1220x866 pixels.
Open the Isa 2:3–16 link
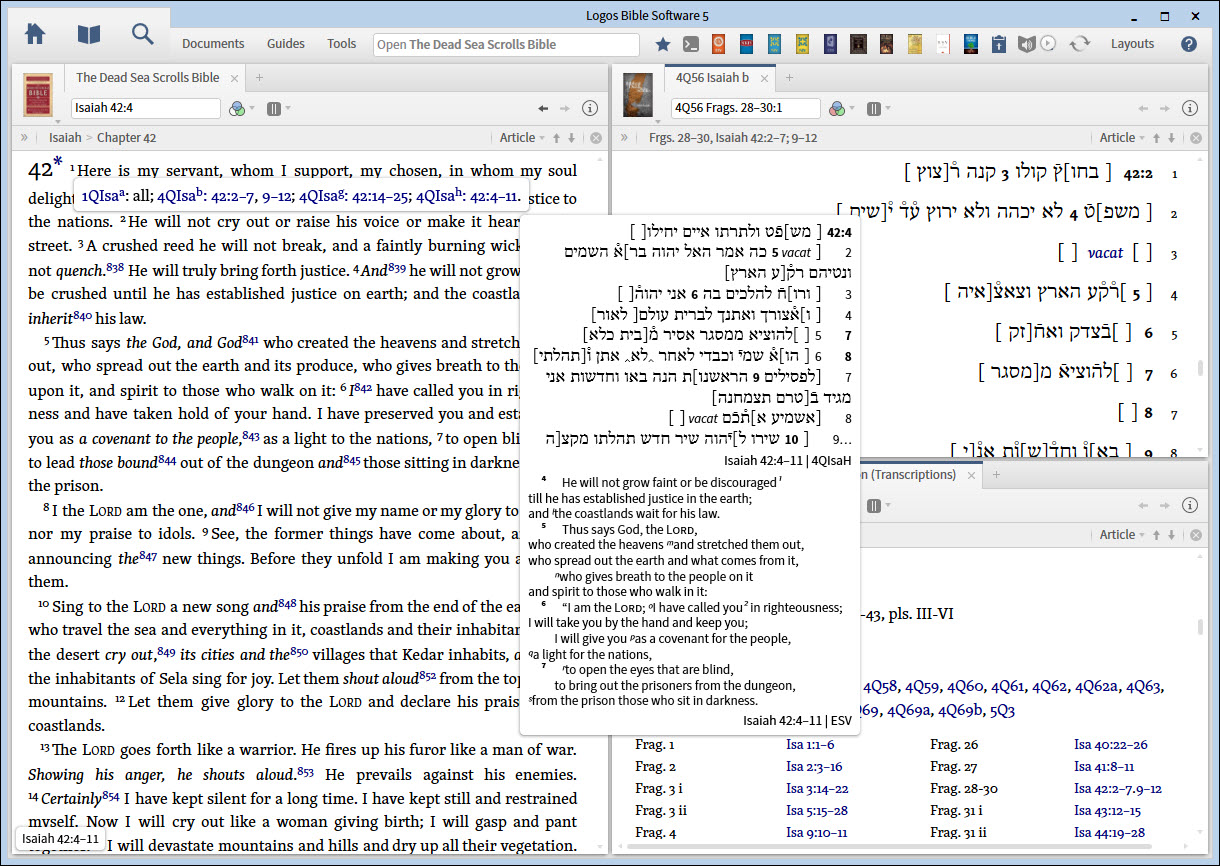(814, 767)
